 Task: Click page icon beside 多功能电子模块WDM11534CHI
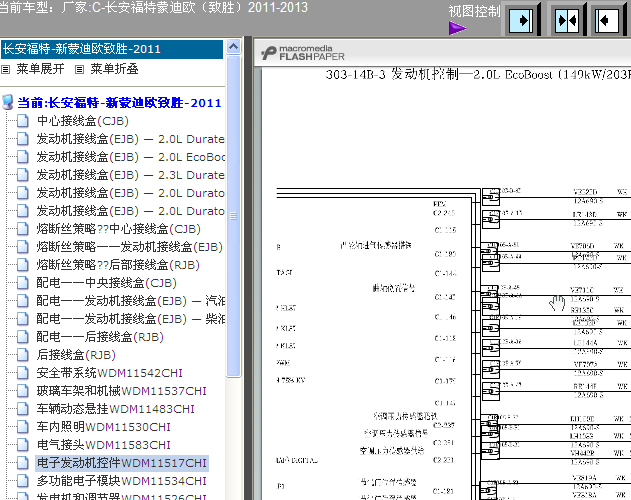tap(23, 481)
